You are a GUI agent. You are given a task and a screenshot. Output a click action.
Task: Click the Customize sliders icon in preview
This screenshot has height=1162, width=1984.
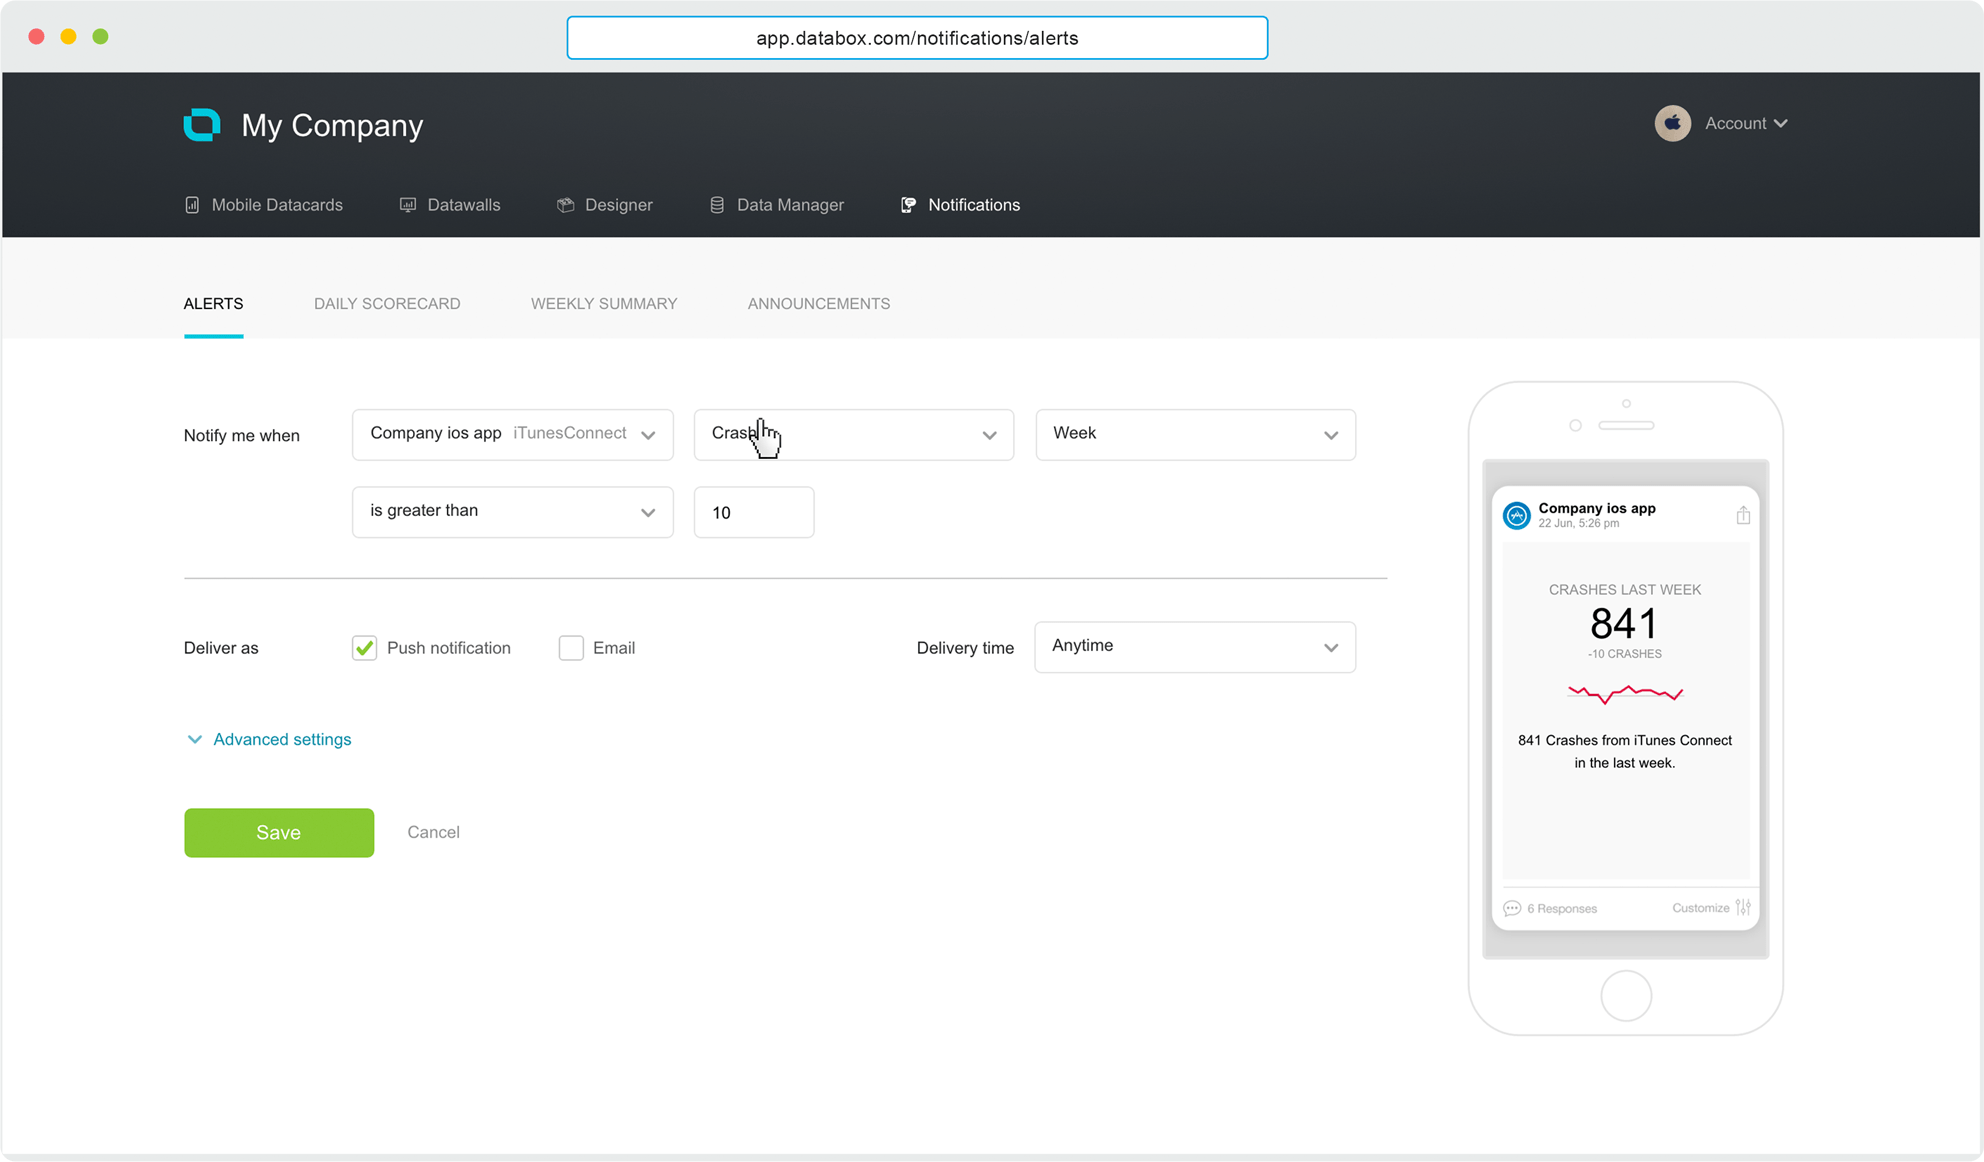click(1744, 907)
